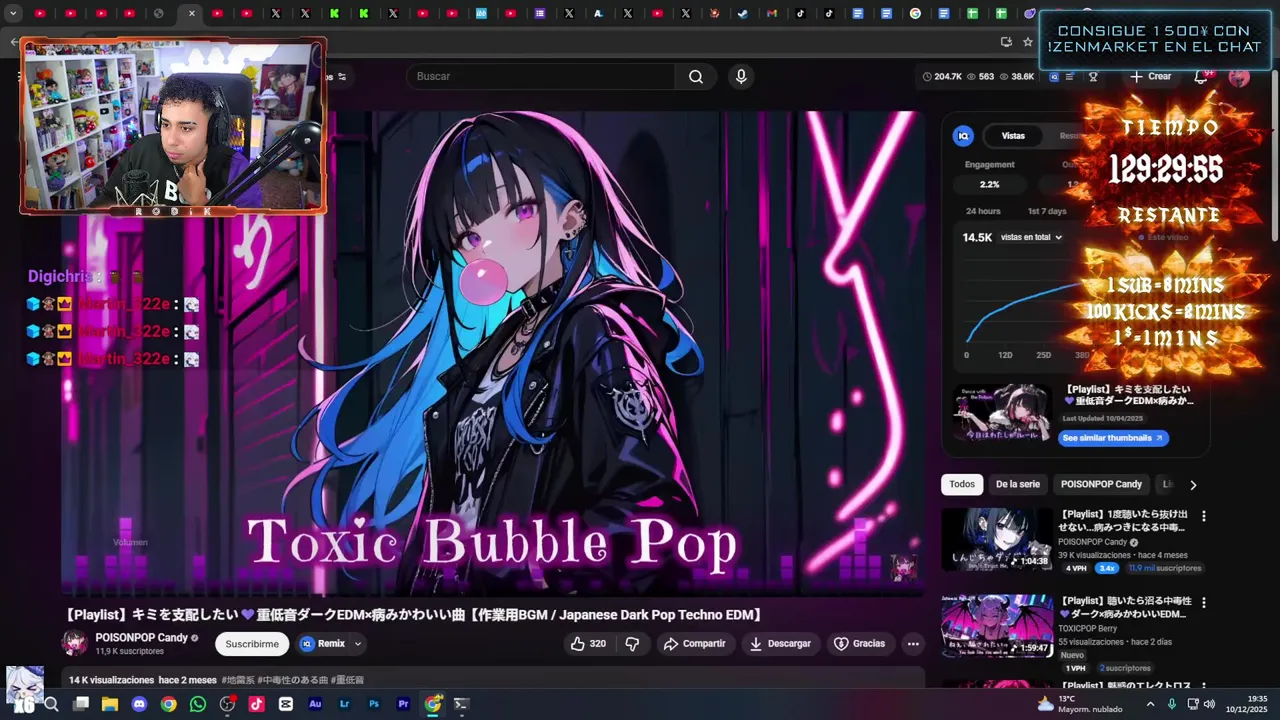Open the 1:04:38 playlist video thumbnail
Image resolution: width=1280 pixels, height=720 pixels.
997,539
